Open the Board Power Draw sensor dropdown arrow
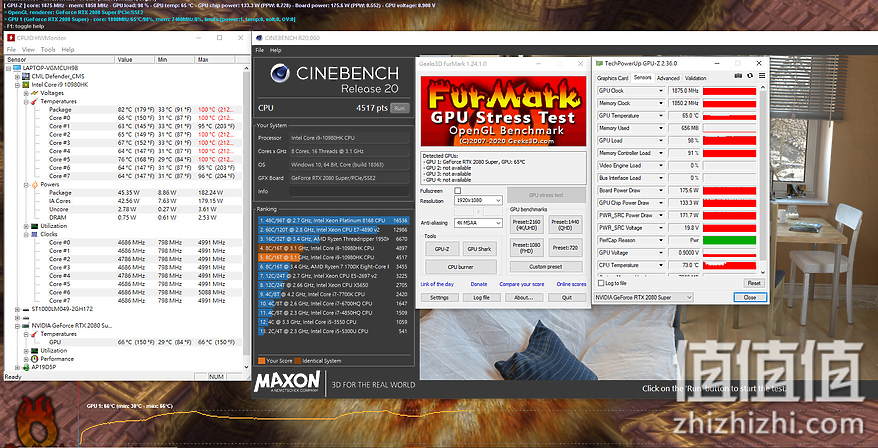 click(x=661, y=190)
